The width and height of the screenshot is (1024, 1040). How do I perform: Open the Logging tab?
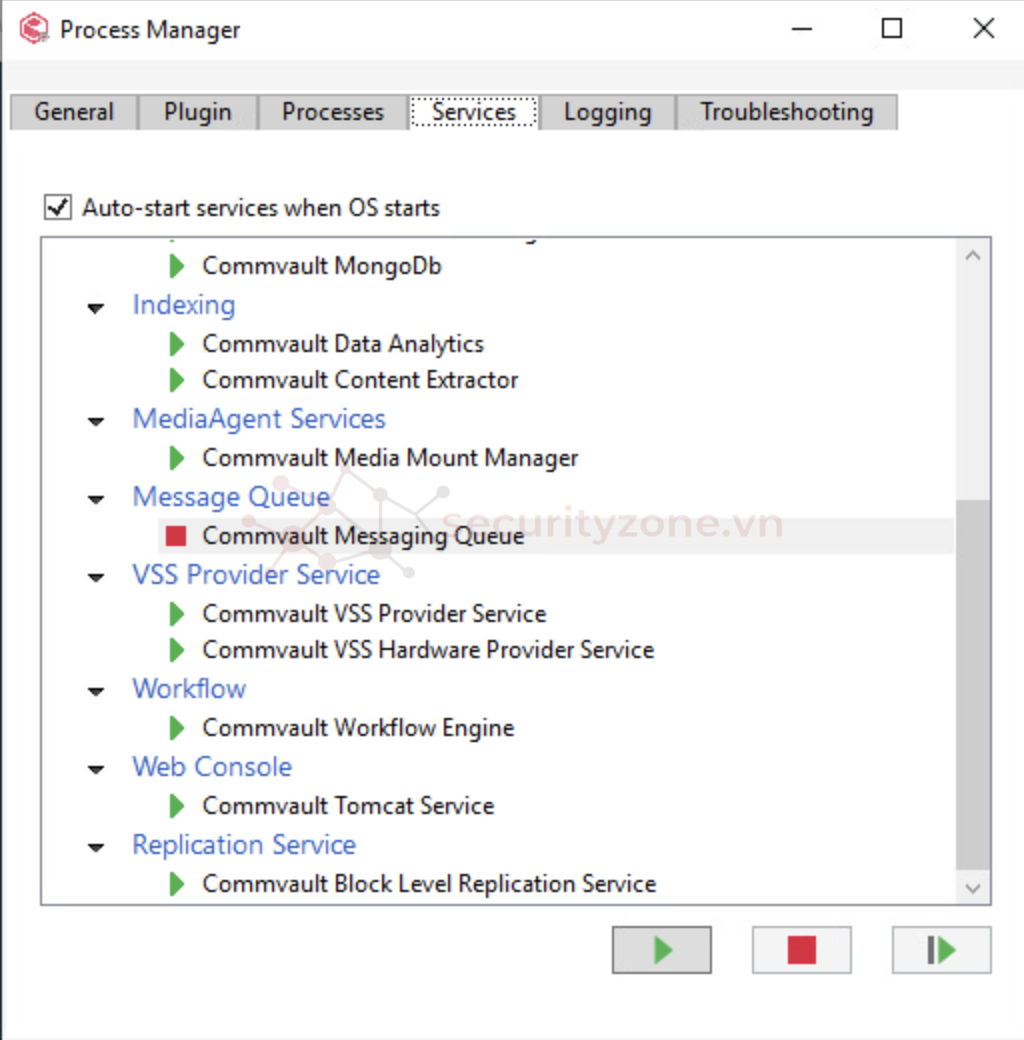pos(608,112)
